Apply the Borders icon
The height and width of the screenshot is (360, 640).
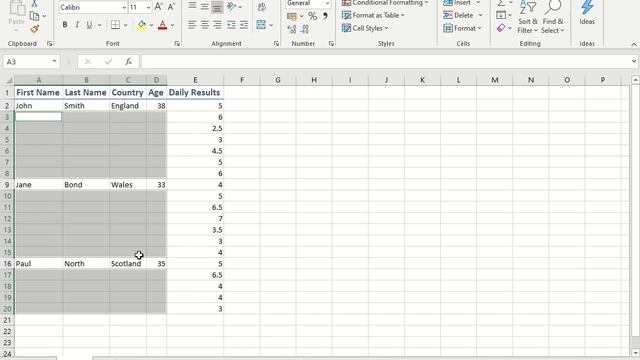click(x=116, y=25)
